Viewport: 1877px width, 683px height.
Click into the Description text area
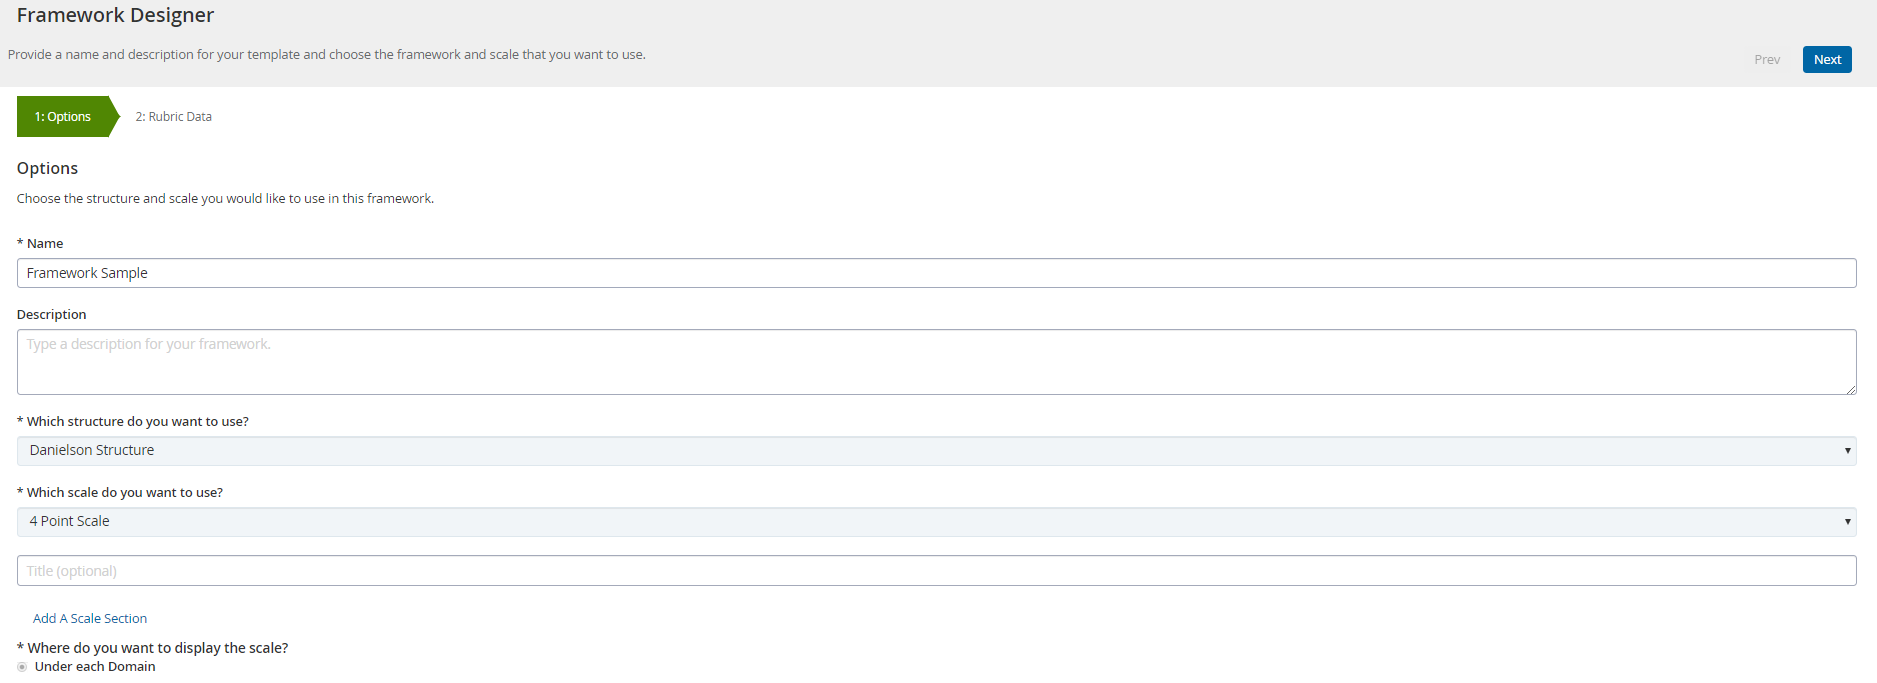[936, 361]
